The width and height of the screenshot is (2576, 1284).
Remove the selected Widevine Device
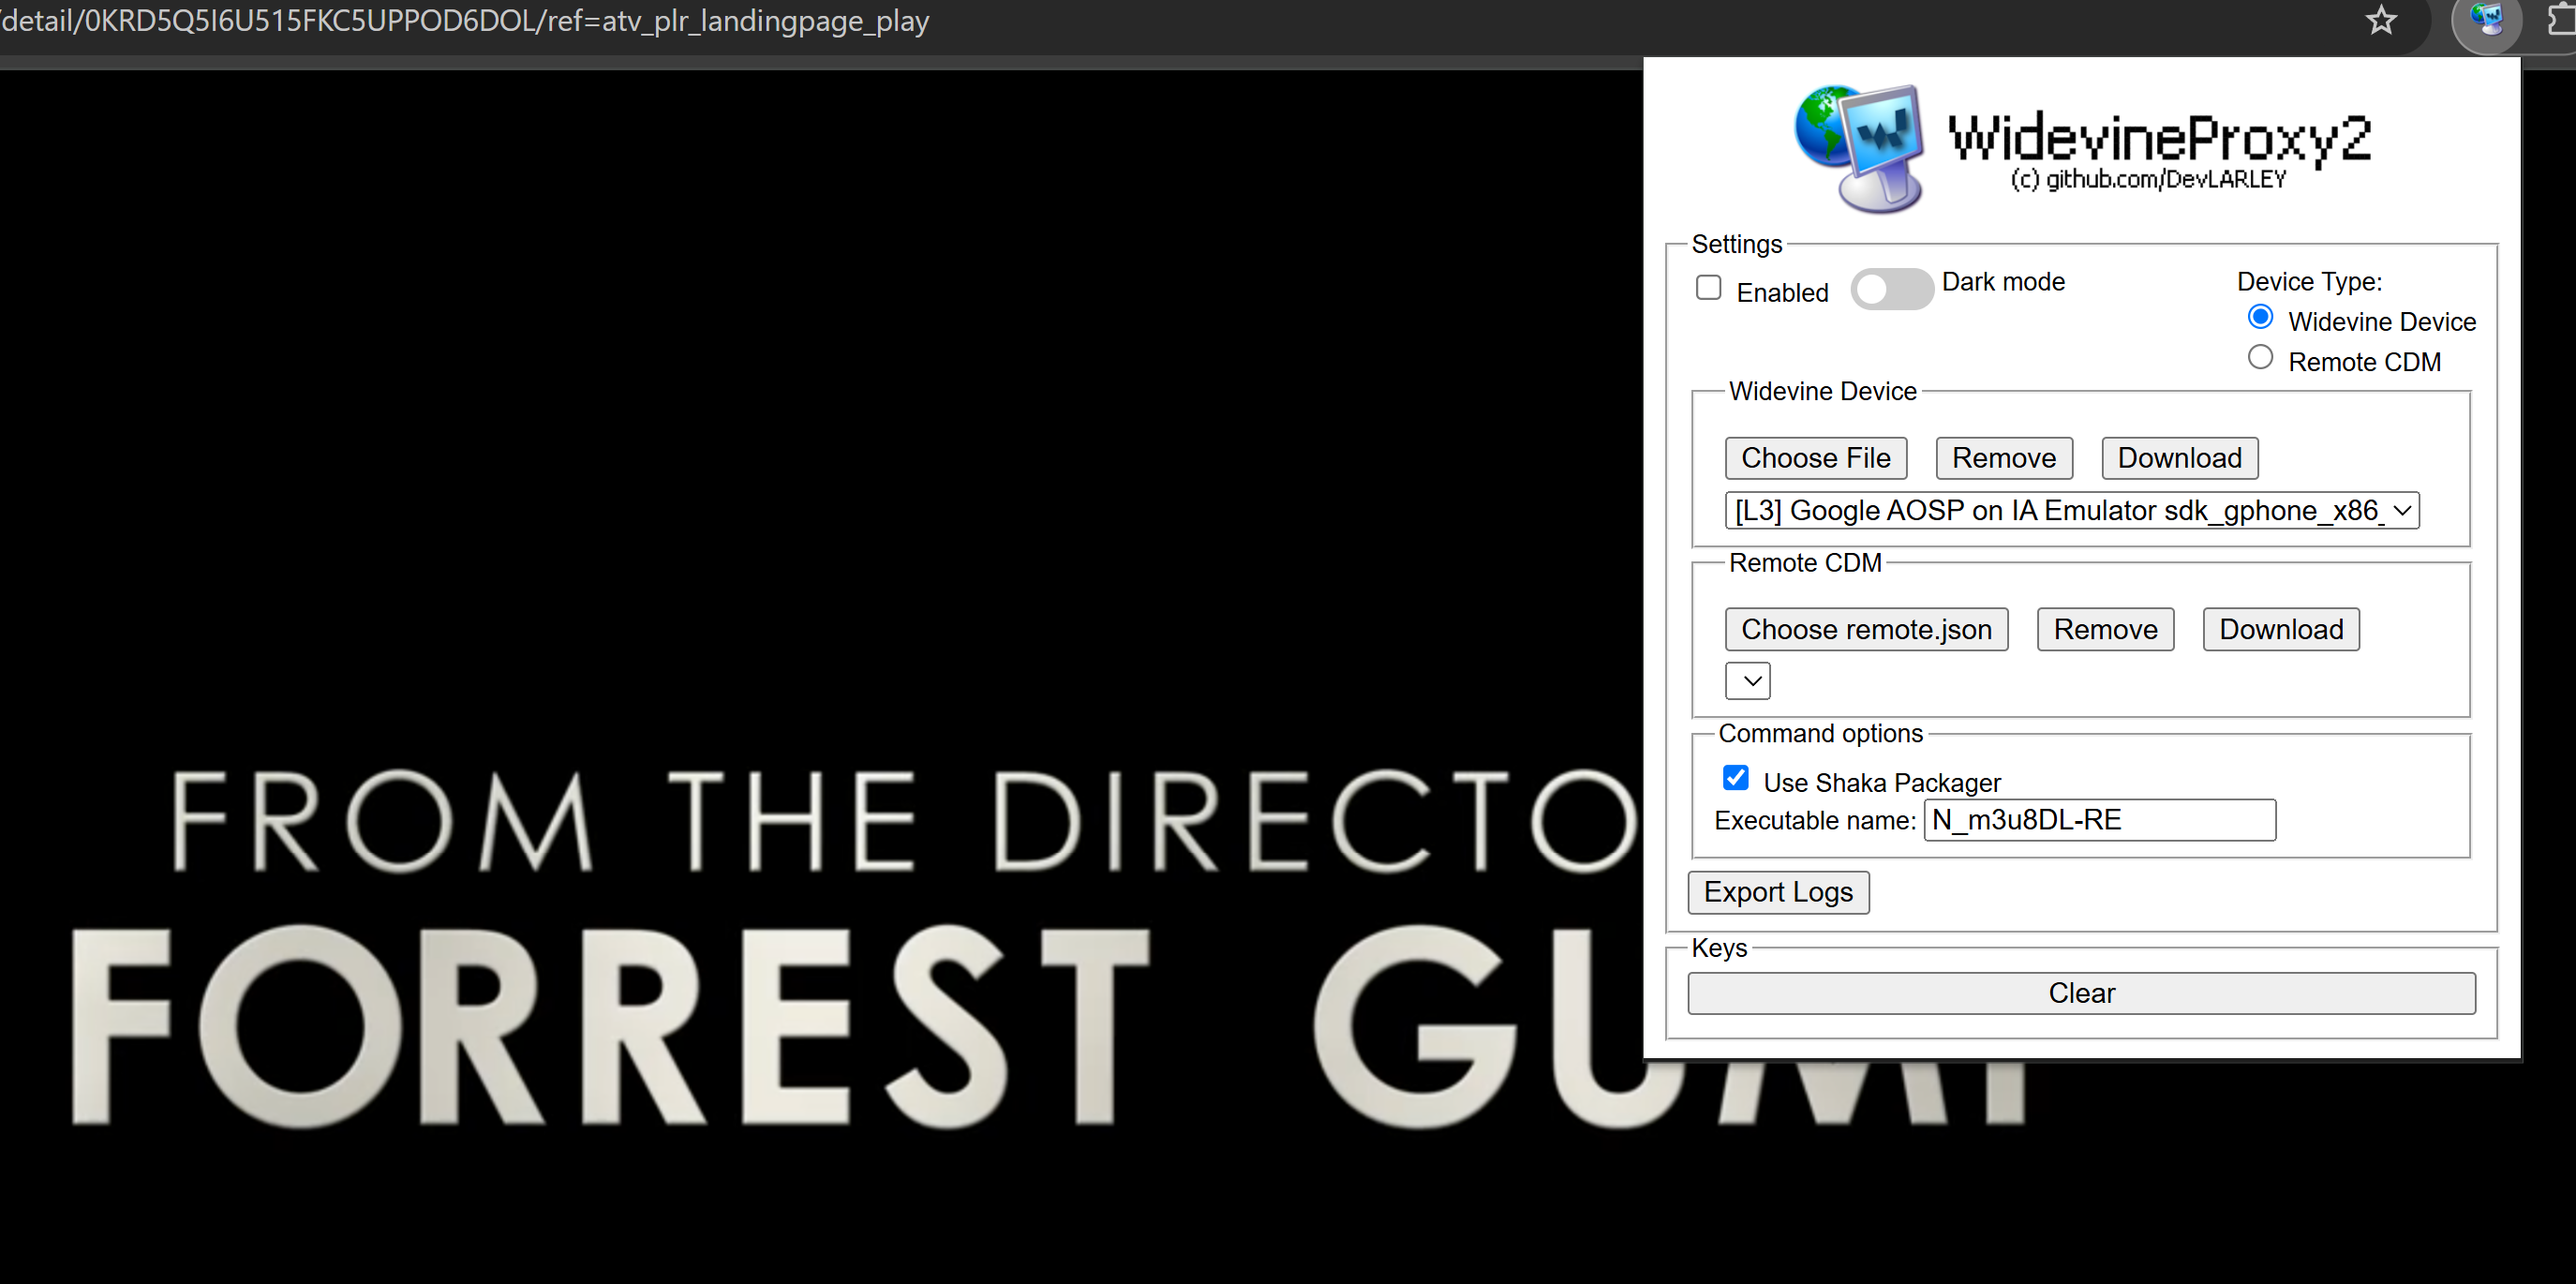pos(2003,458)
